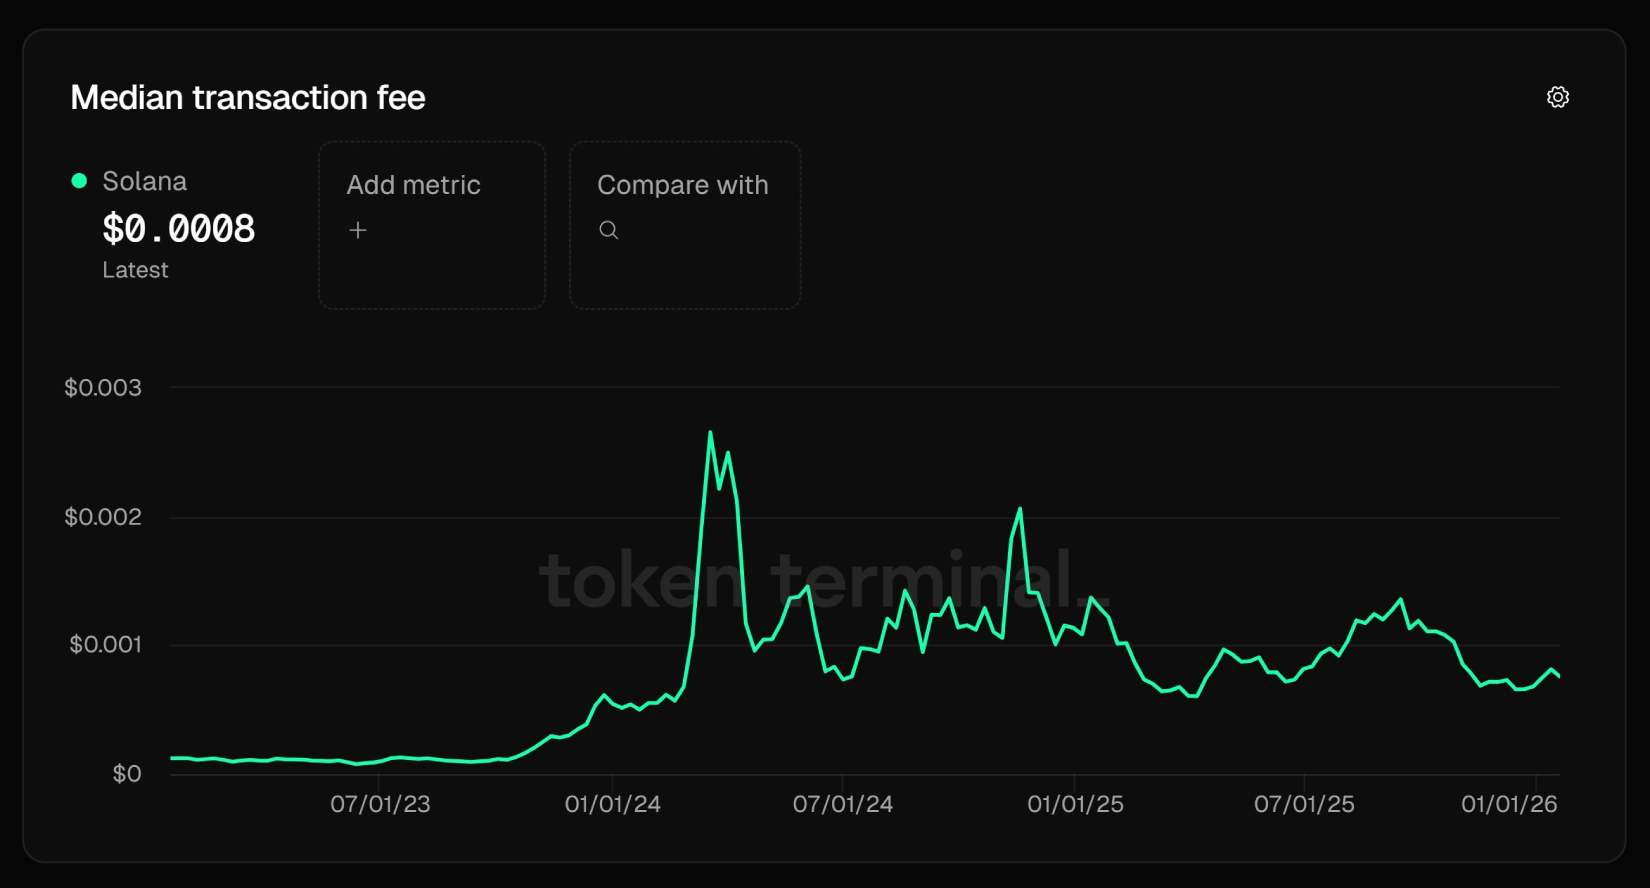Click the 01/01/24 date axis label
This screenshot has height=888, width=1650.
612,804
